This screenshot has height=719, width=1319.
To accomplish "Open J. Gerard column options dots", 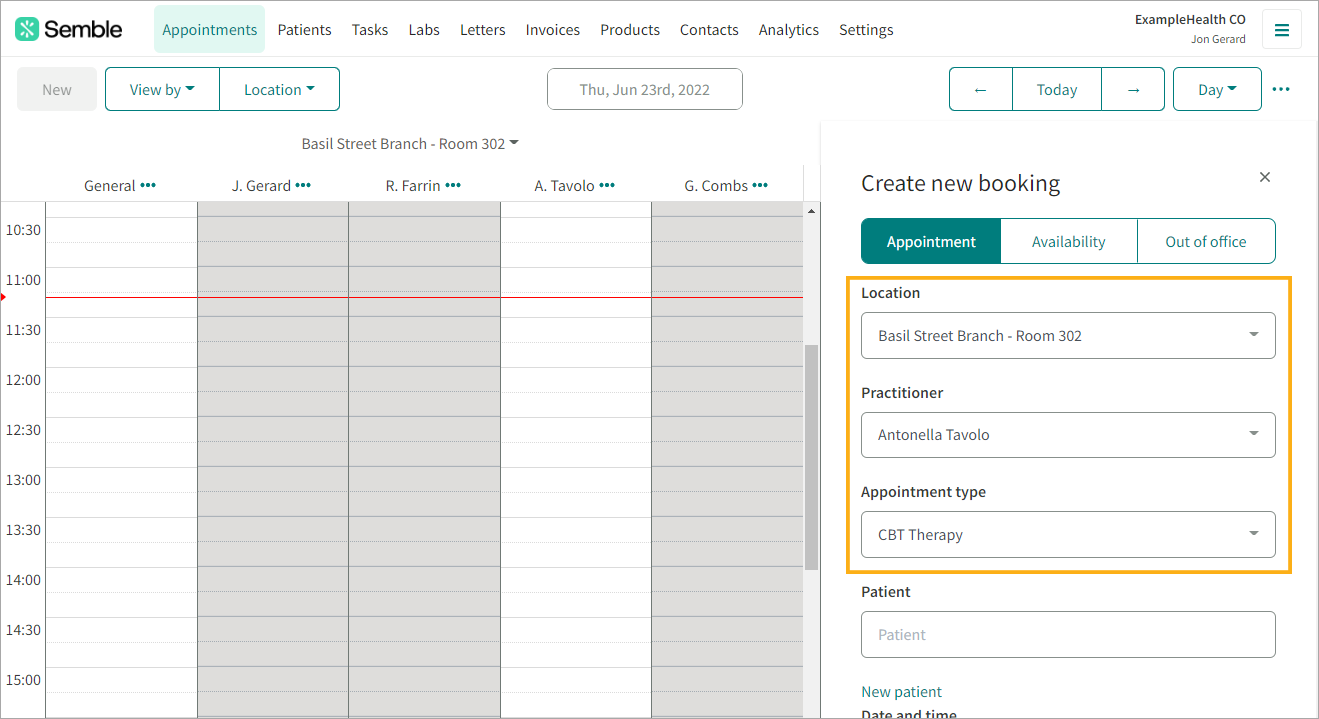I will [303, 185].
